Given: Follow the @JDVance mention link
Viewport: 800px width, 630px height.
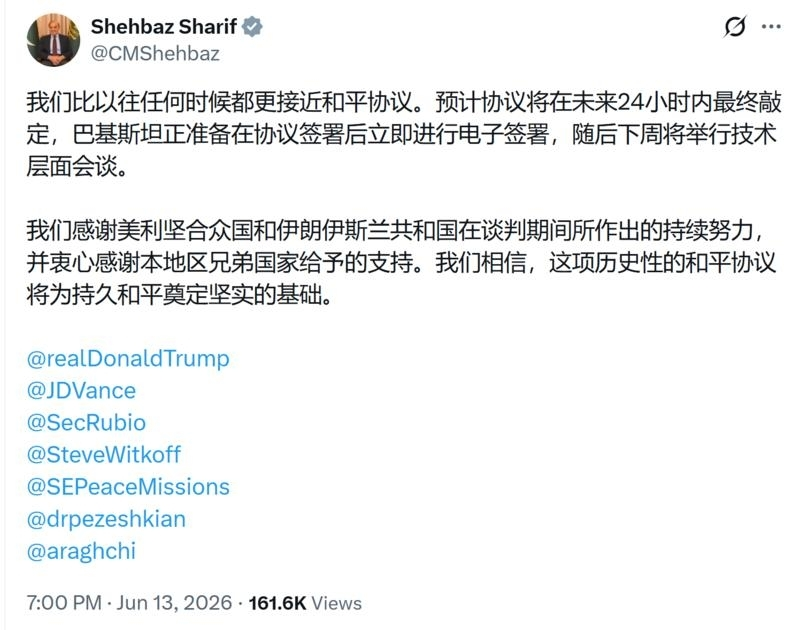Looking at the screenshot, I should pos(82,391).
